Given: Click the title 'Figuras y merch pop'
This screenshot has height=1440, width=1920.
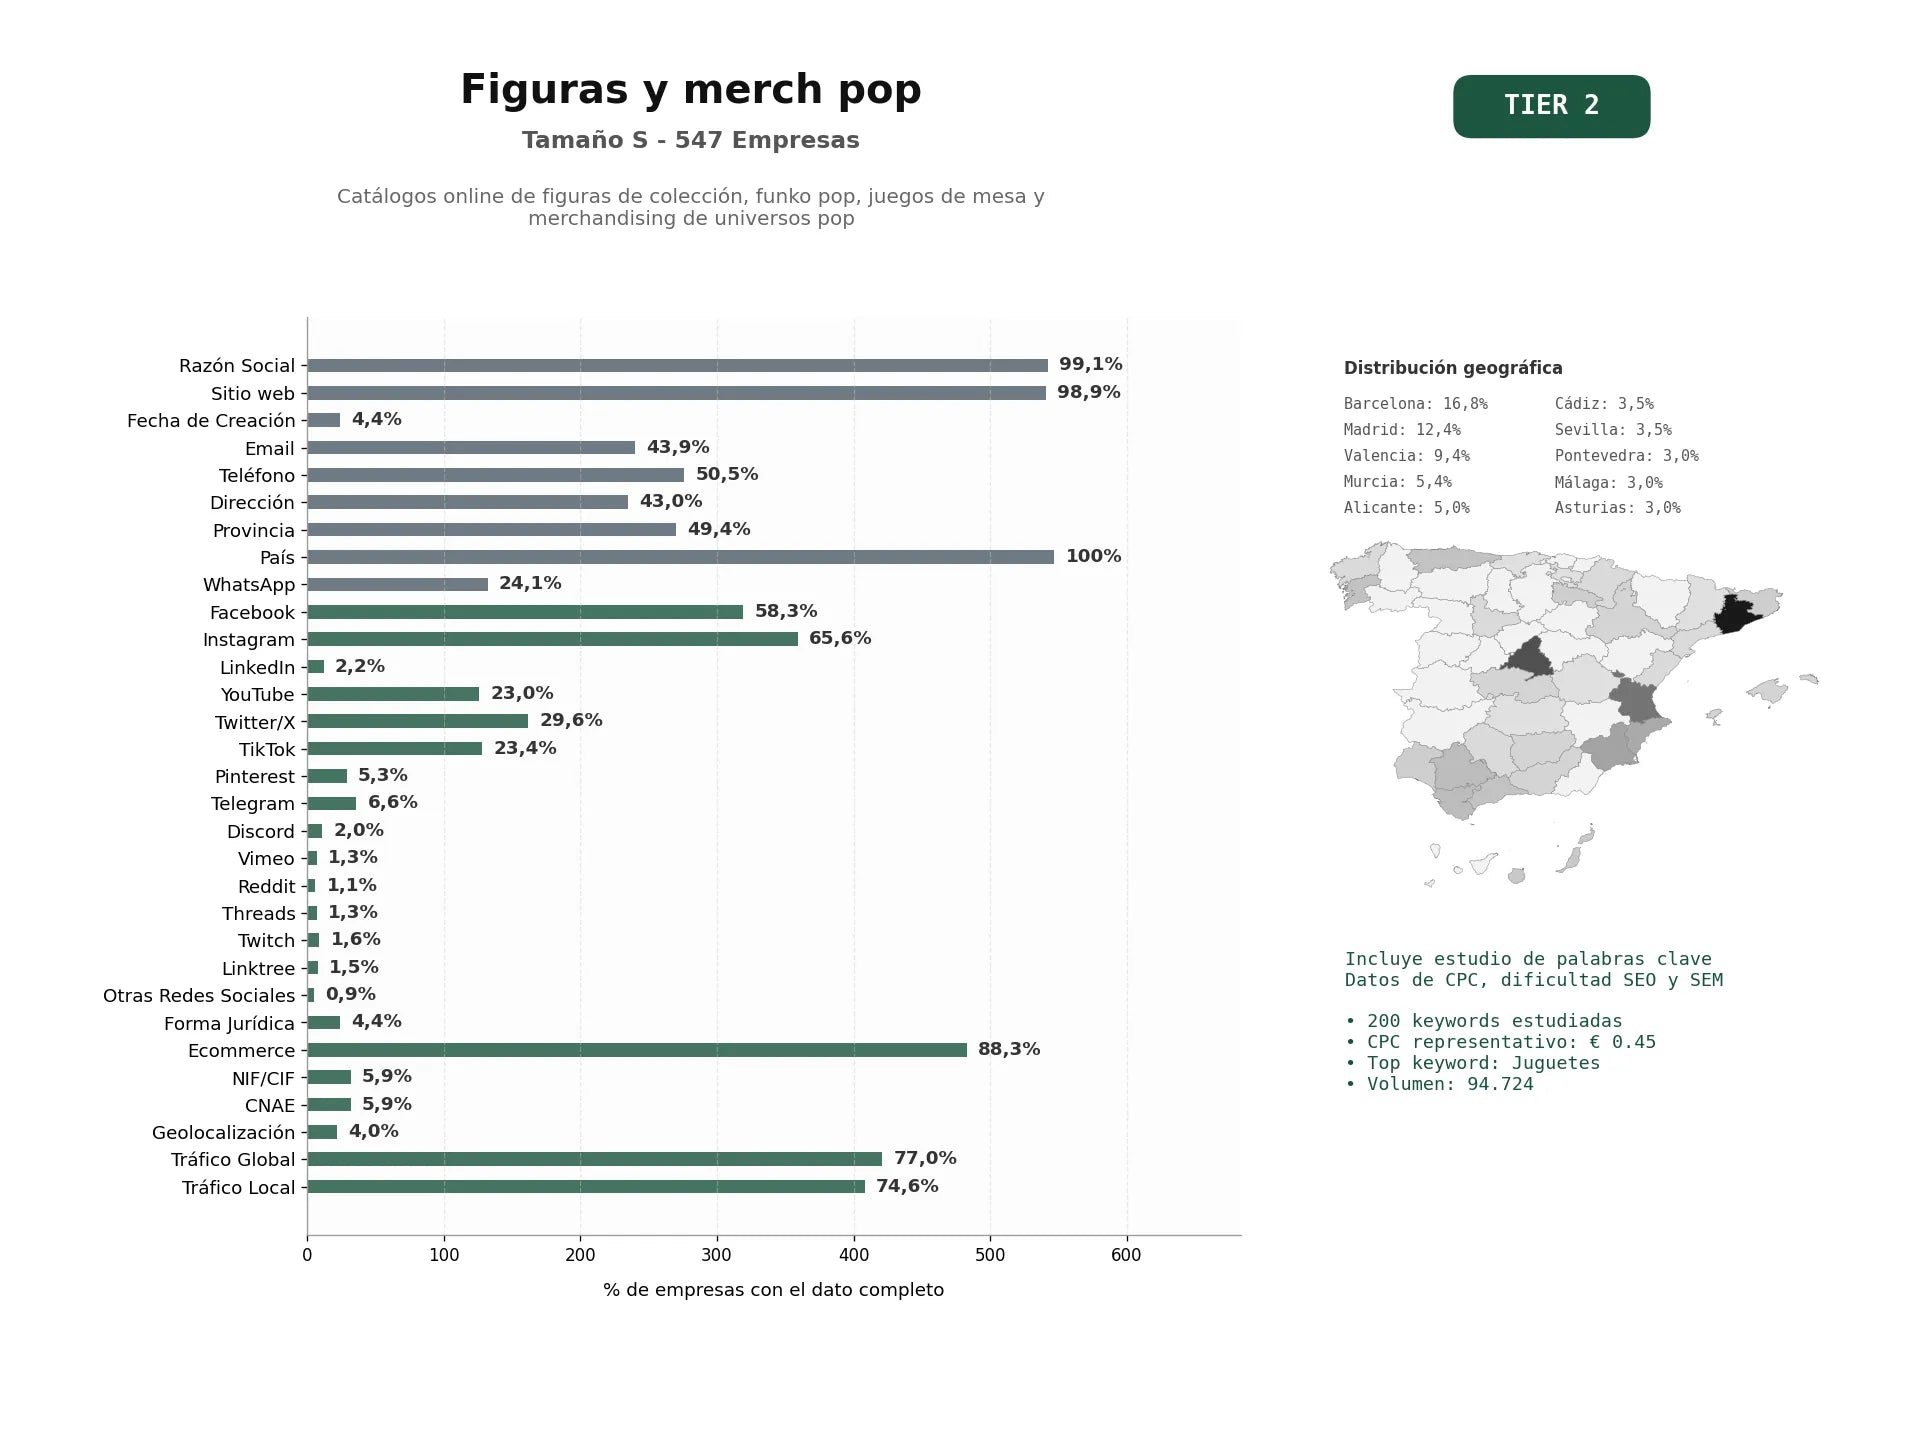Looking at the screenshot, I should [x=690, y=89].
